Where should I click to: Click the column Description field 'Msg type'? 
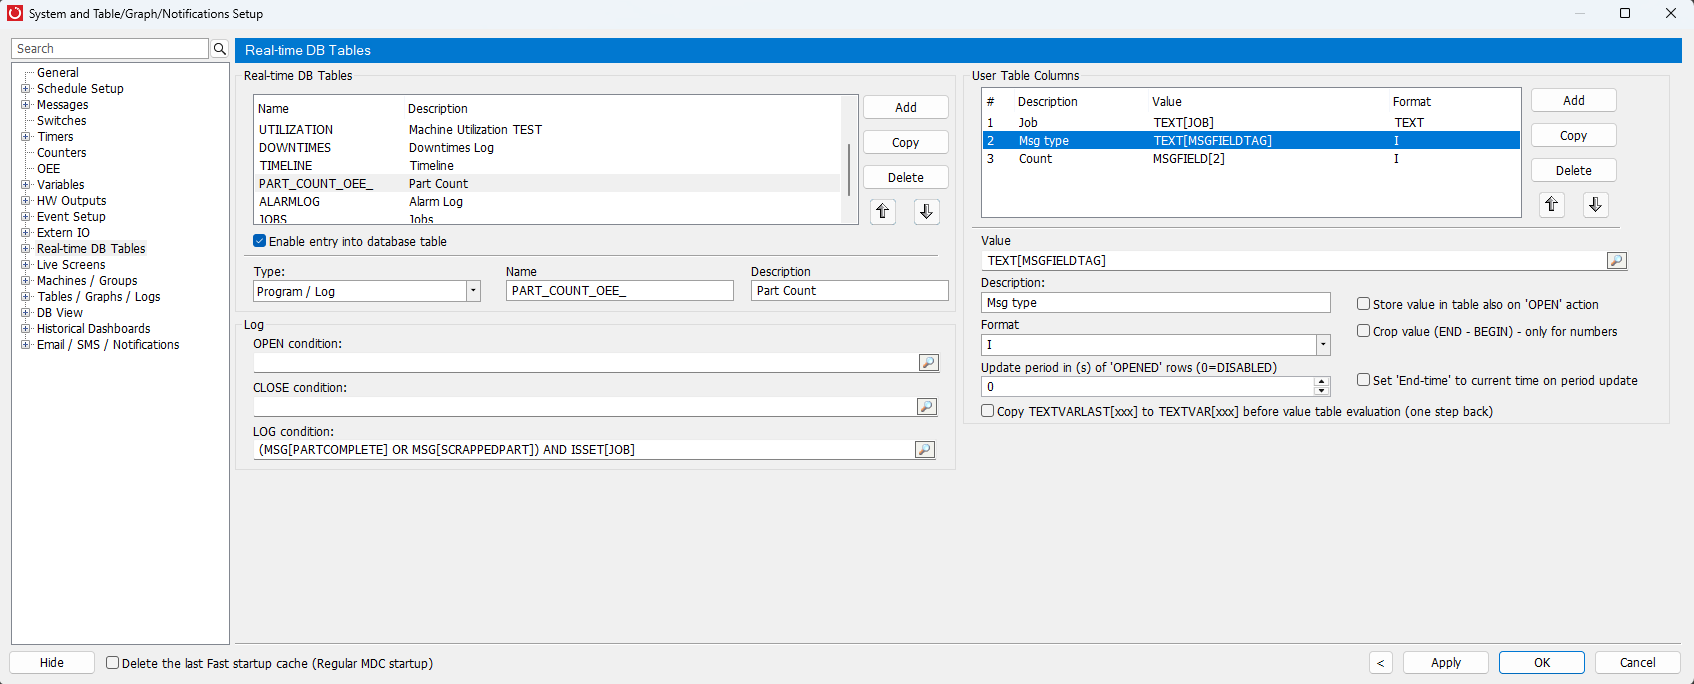[x=1156, y=303]
